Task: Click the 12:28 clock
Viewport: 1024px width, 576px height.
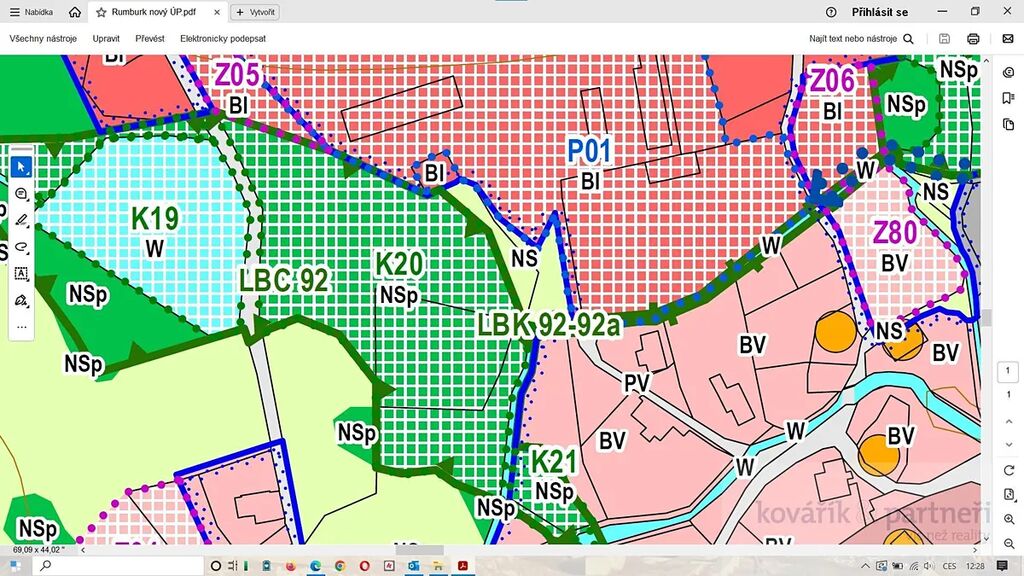Action: coord(975,566)
